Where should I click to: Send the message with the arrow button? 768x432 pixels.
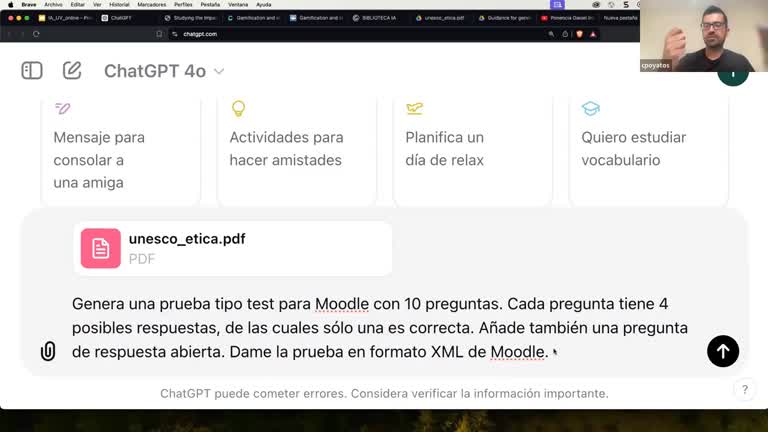point(722,351)
